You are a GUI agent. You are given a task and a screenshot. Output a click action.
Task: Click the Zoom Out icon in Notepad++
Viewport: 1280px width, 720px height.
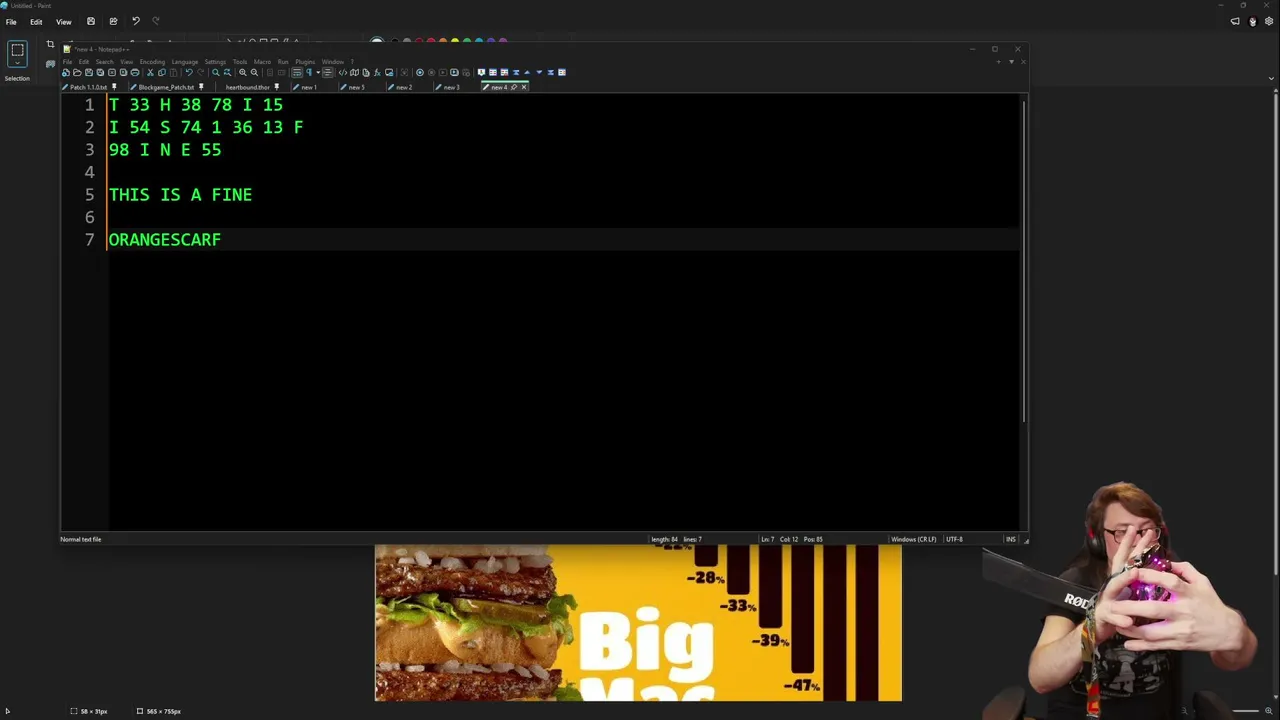[x=254, y=72]
